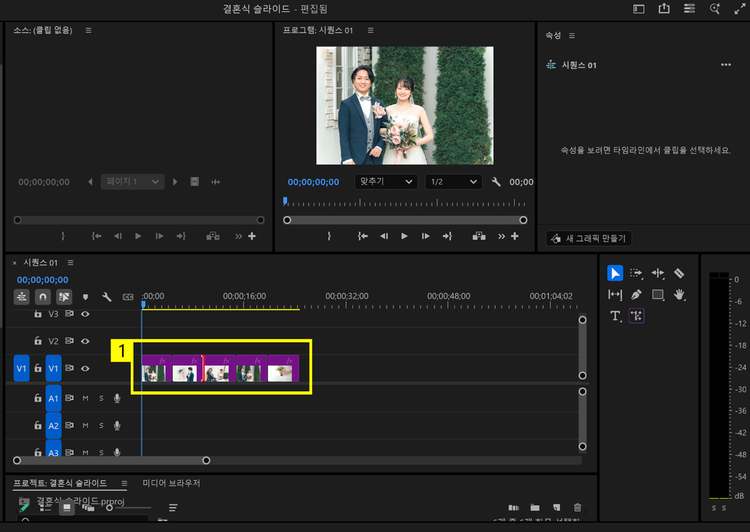Select the Track Select Forward tool

[636, 273]
